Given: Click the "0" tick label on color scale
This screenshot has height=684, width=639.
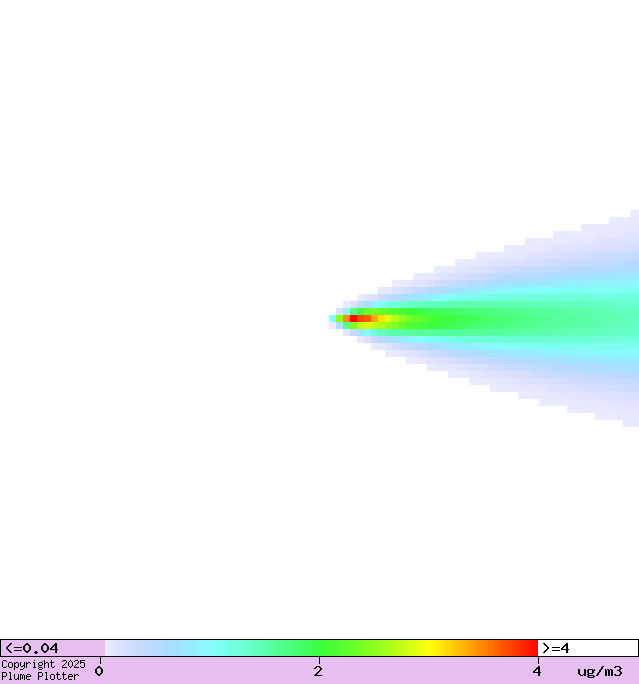Looking at the screenshot, I should [x=99, y=671].
